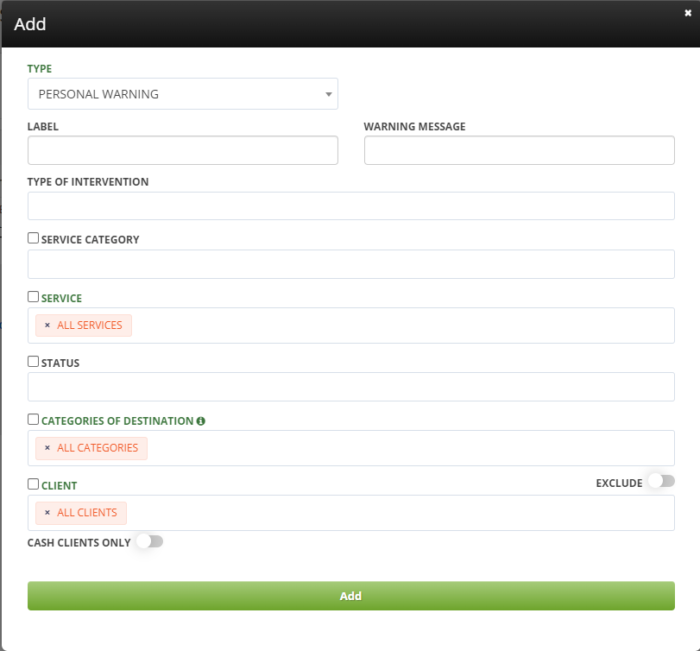Turn on the Cash Clients Only switch
The height and width of the screenshot is (651, 700).
click(x=148, y=542)
